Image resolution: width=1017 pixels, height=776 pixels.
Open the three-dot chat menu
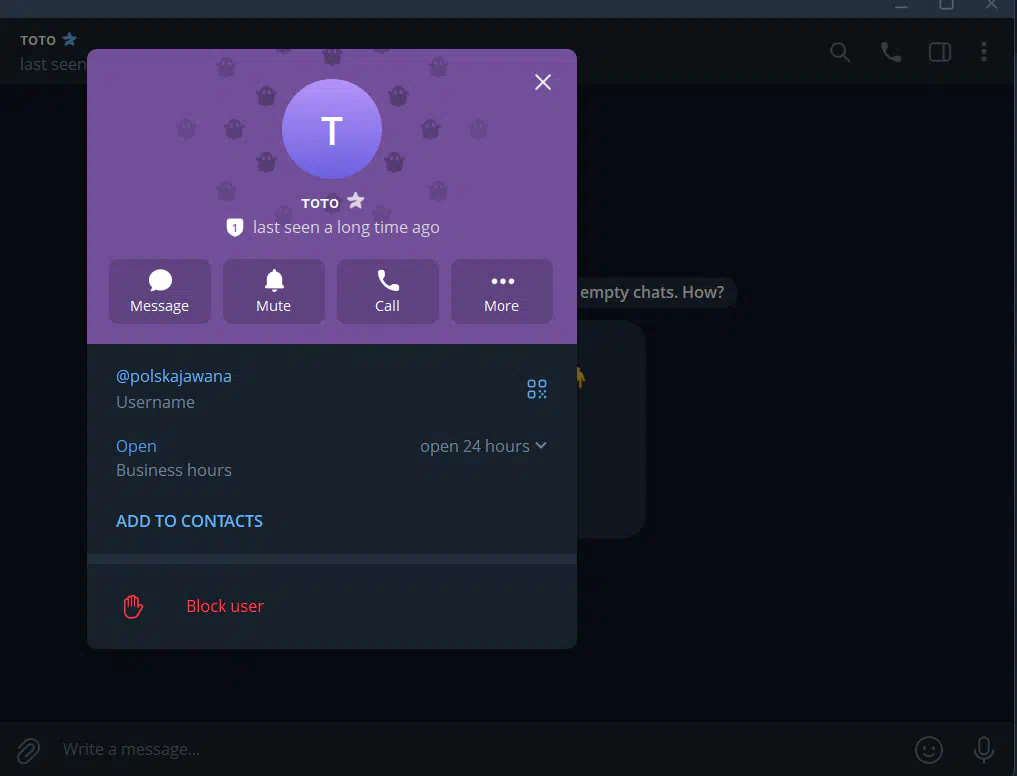(984, 52)
